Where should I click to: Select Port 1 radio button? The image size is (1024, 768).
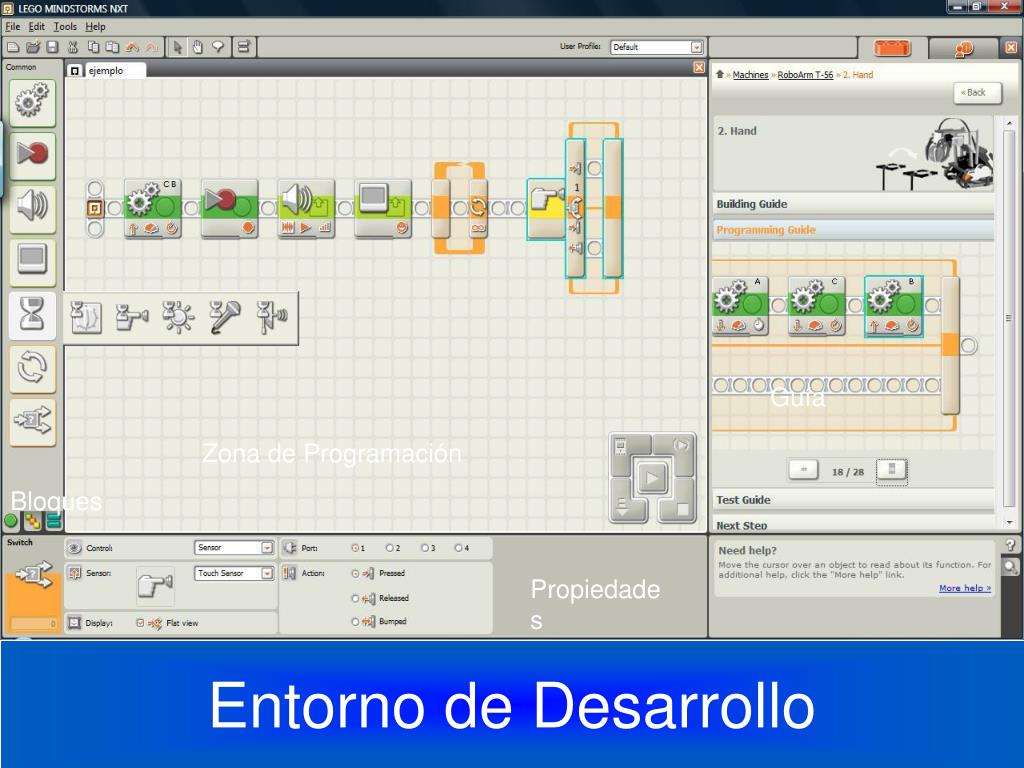click(355, 548)
